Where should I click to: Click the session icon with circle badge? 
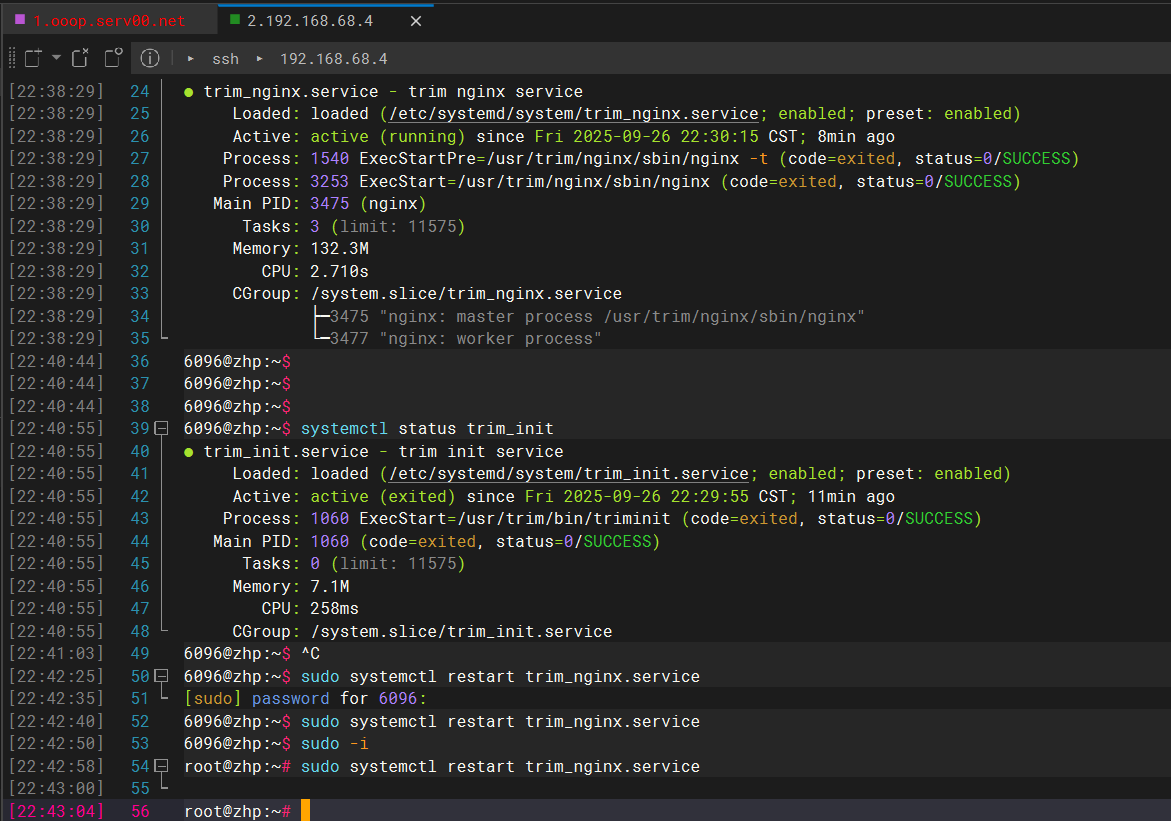tap(112, 58)
